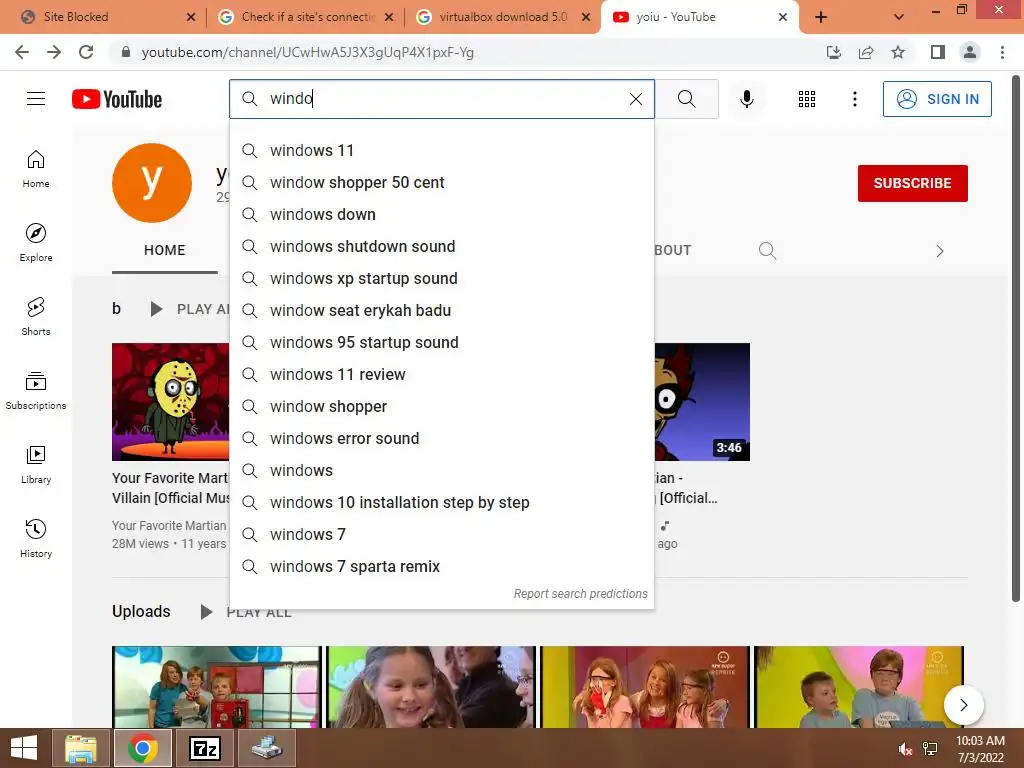
Task: Choose the 'windows 11' suggestion
Action: pyautogui.click(x=442, y=150)
